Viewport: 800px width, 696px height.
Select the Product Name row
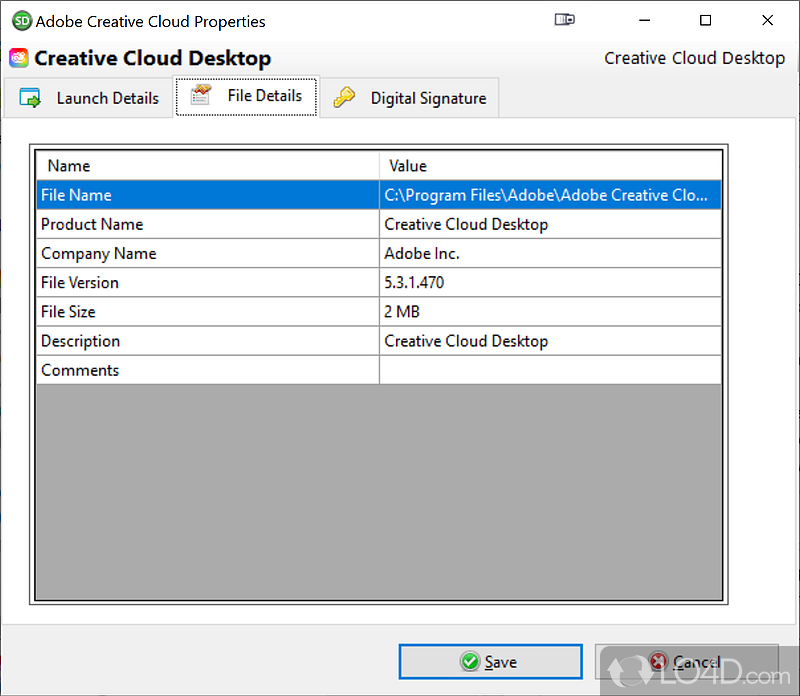point(207,224)
